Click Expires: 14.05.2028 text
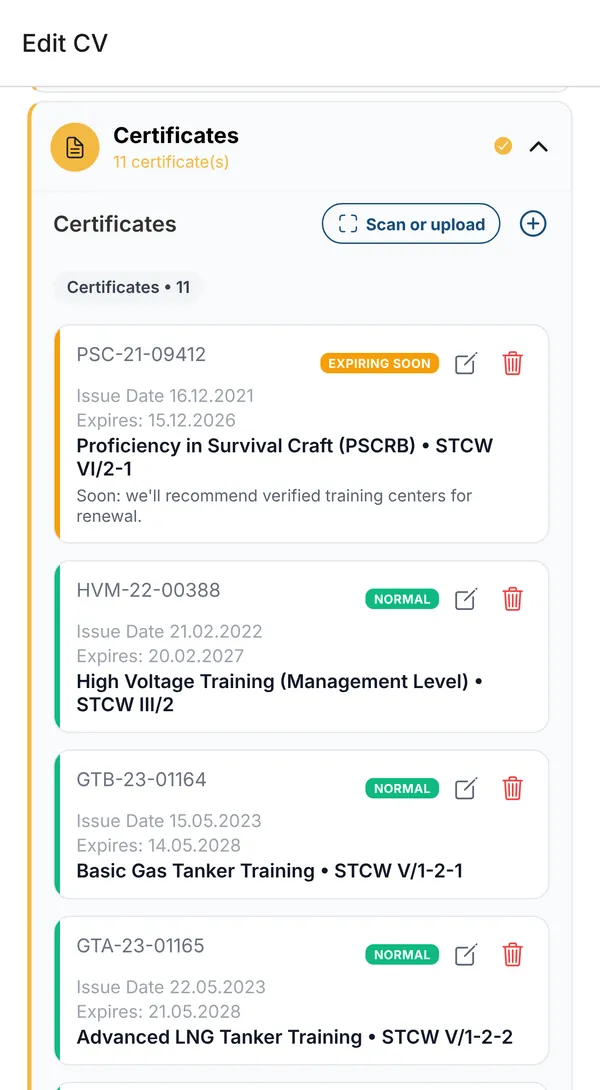Viewport: 600px width, 1090px height. coord(159,845)
